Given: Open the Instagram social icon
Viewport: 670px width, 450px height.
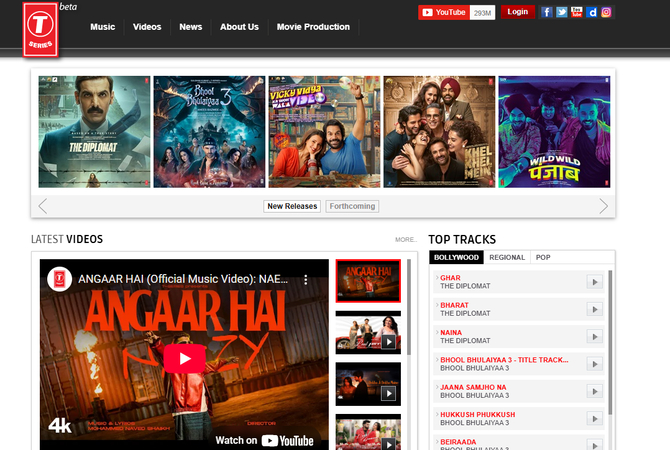Looking at the screenshot, I should pos(606,12).
